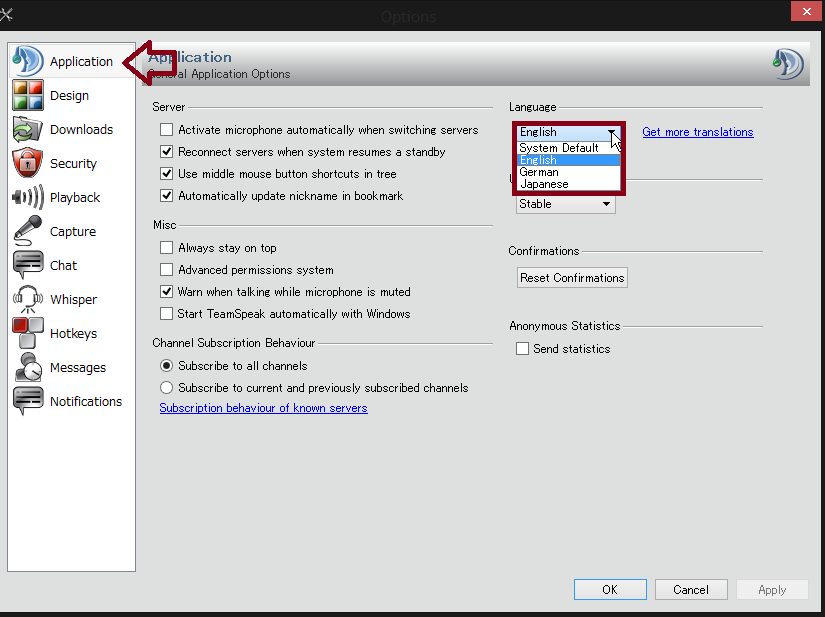The image size is (825, 617).
Task: Open the Stable update channel dropdown
Action: tap(566, 204)
